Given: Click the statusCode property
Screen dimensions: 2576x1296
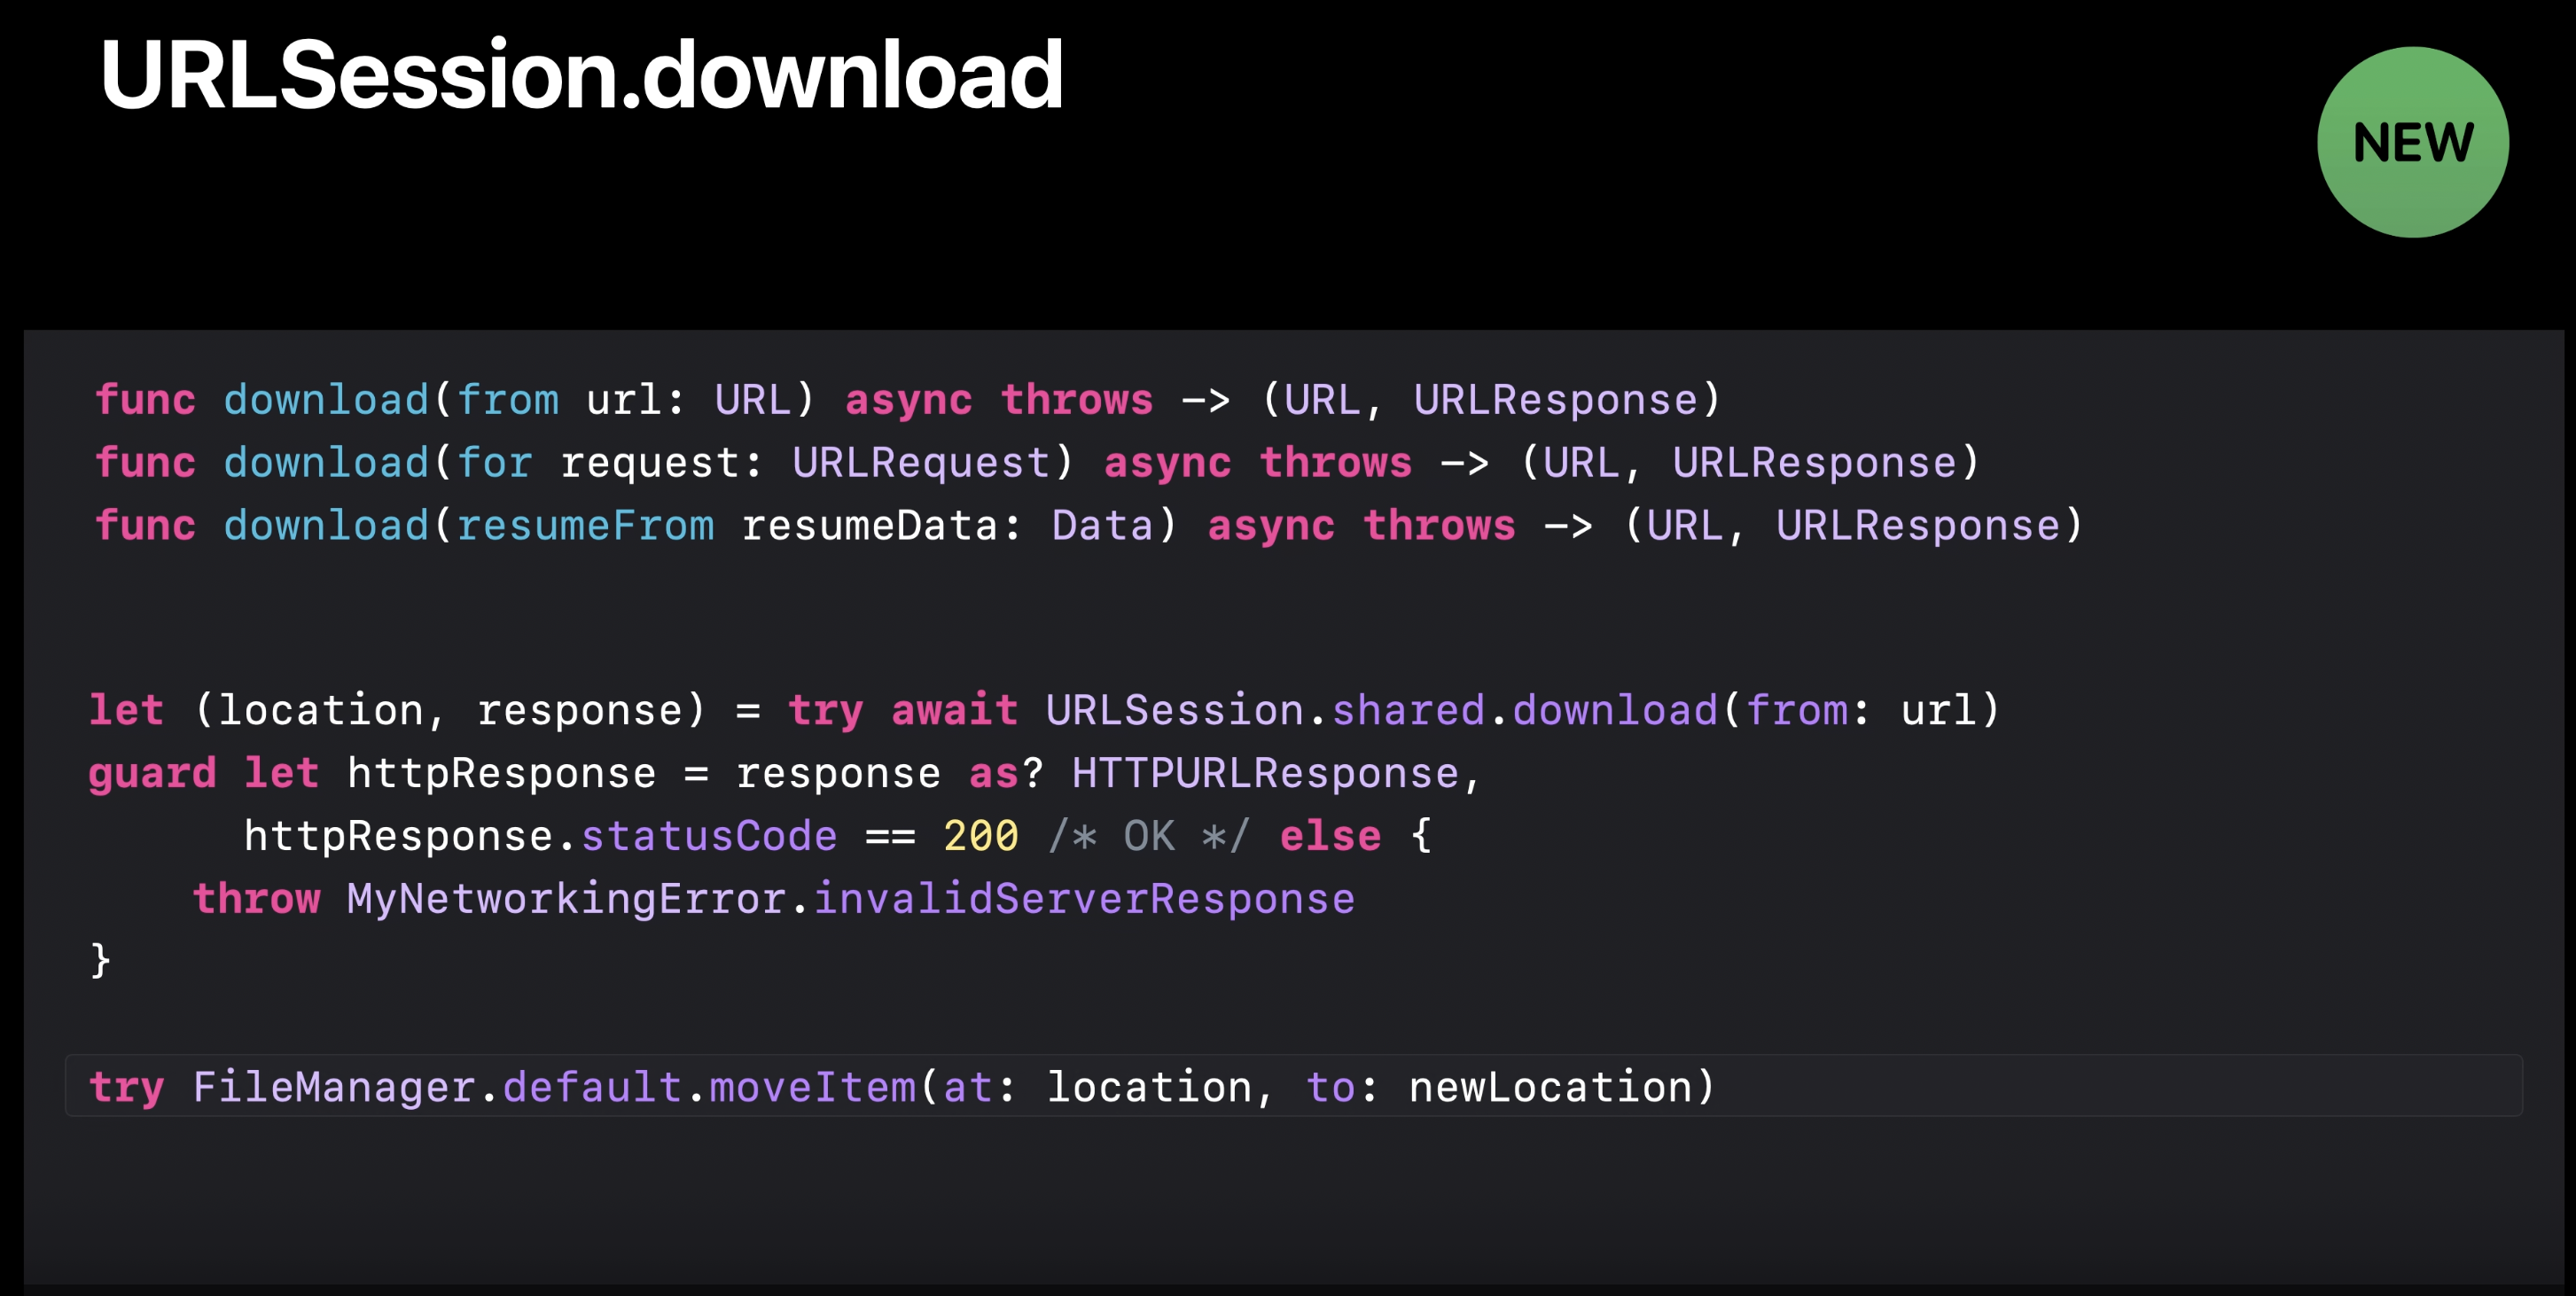Looking at the screenshot, I should tap(709, 836).
